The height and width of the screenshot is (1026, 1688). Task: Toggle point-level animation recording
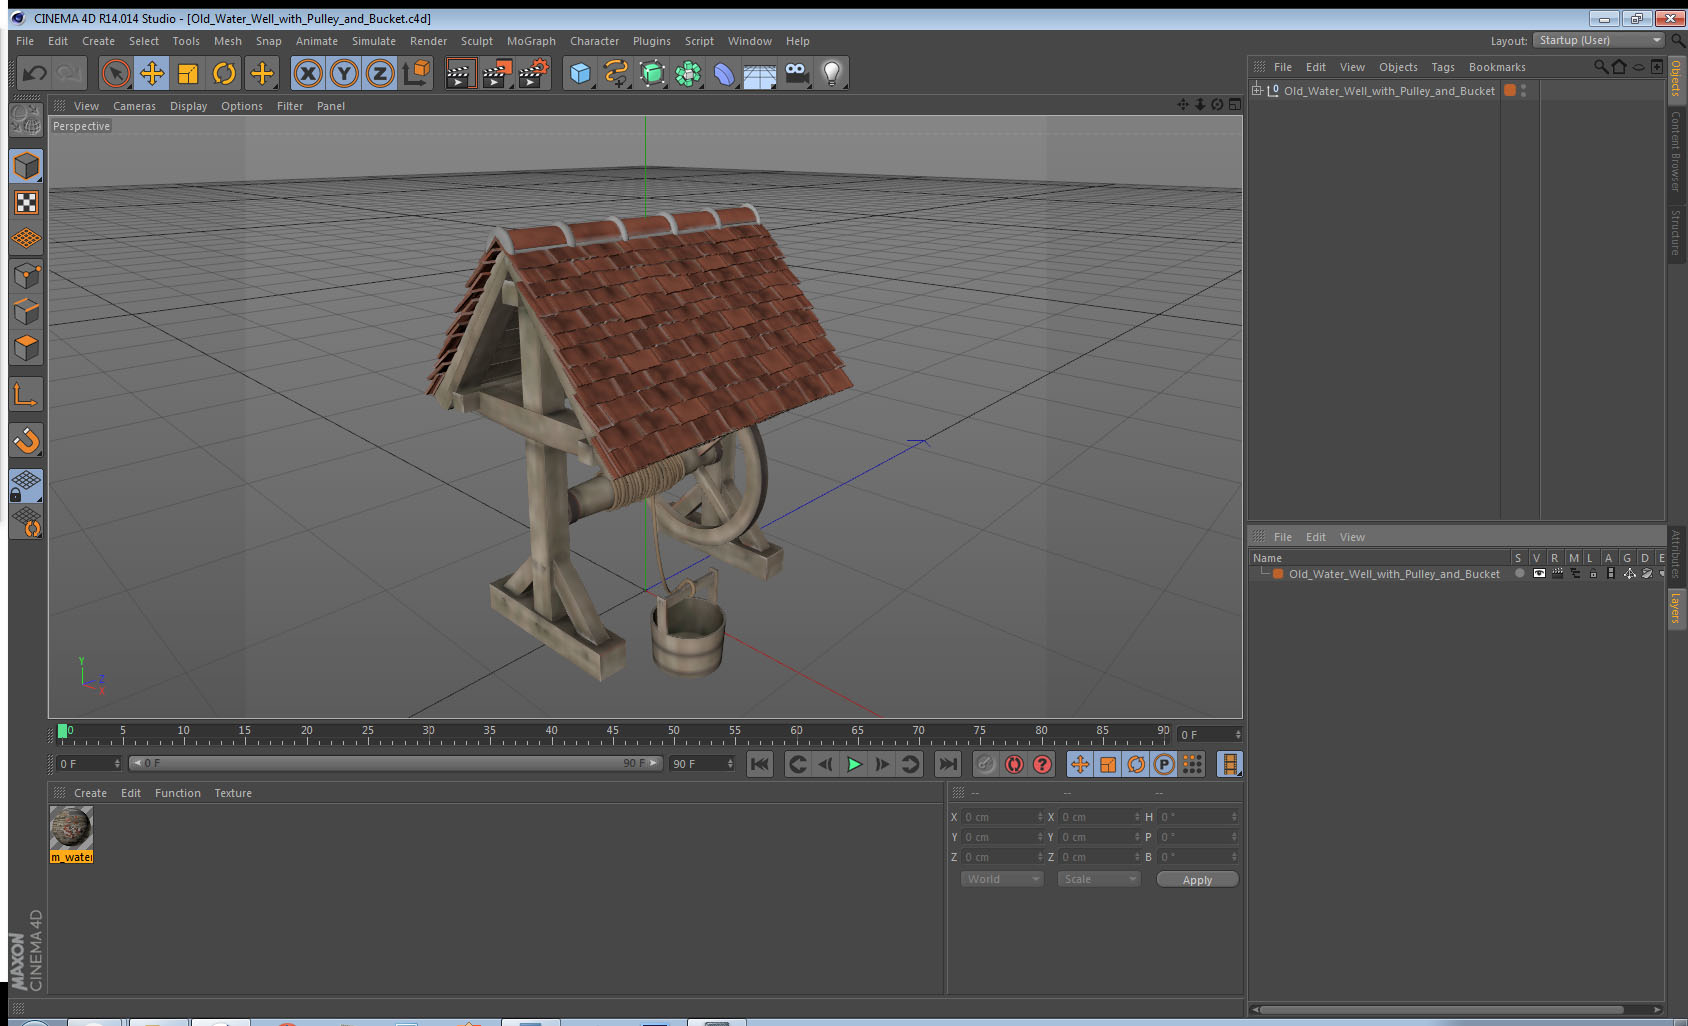pyautogui.click(x=1192, y=764)
